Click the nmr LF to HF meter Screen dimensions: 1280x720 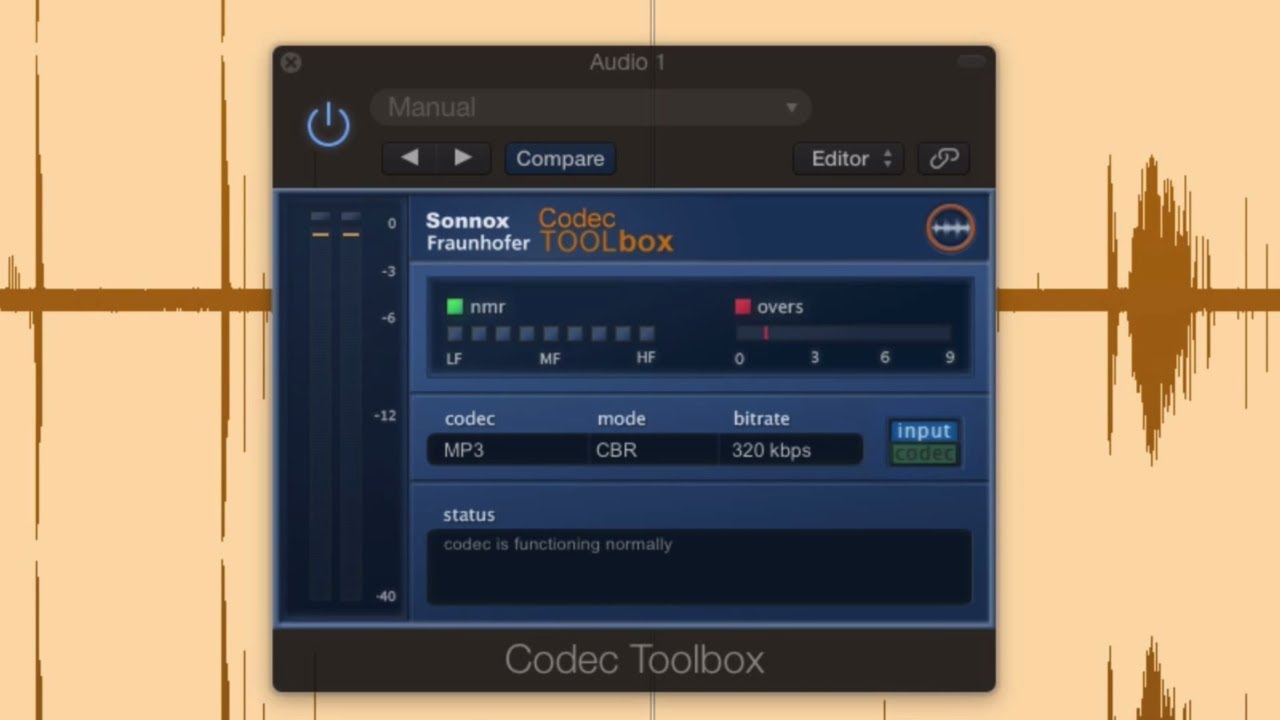(x=551, y=334)
